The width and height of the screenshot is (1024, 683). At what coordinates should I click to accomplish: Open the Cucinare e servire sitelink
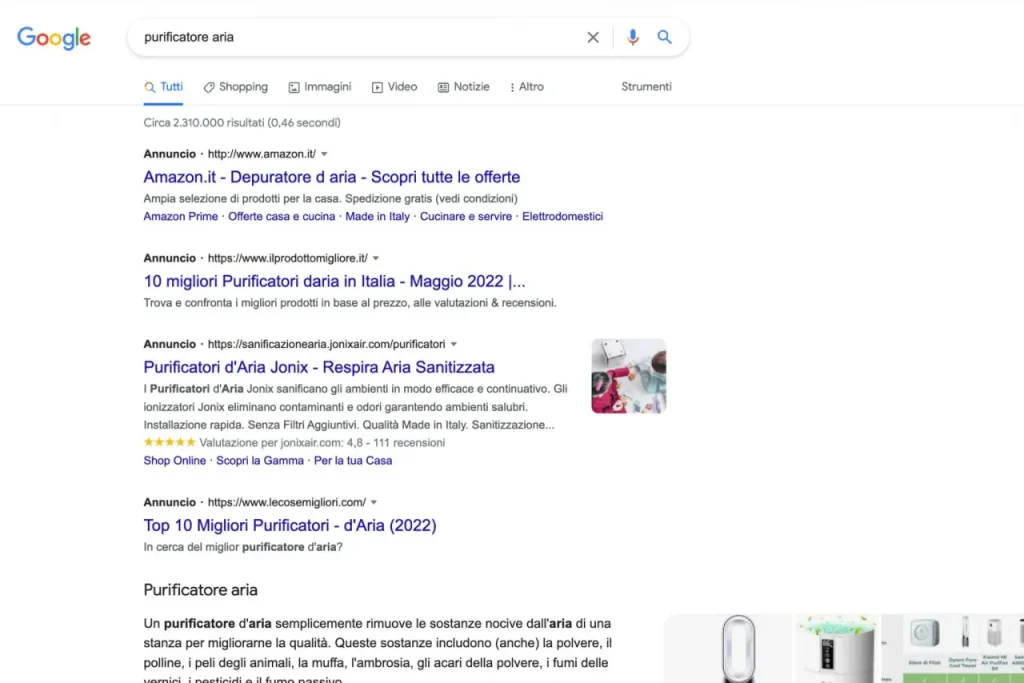click(466, 216)
